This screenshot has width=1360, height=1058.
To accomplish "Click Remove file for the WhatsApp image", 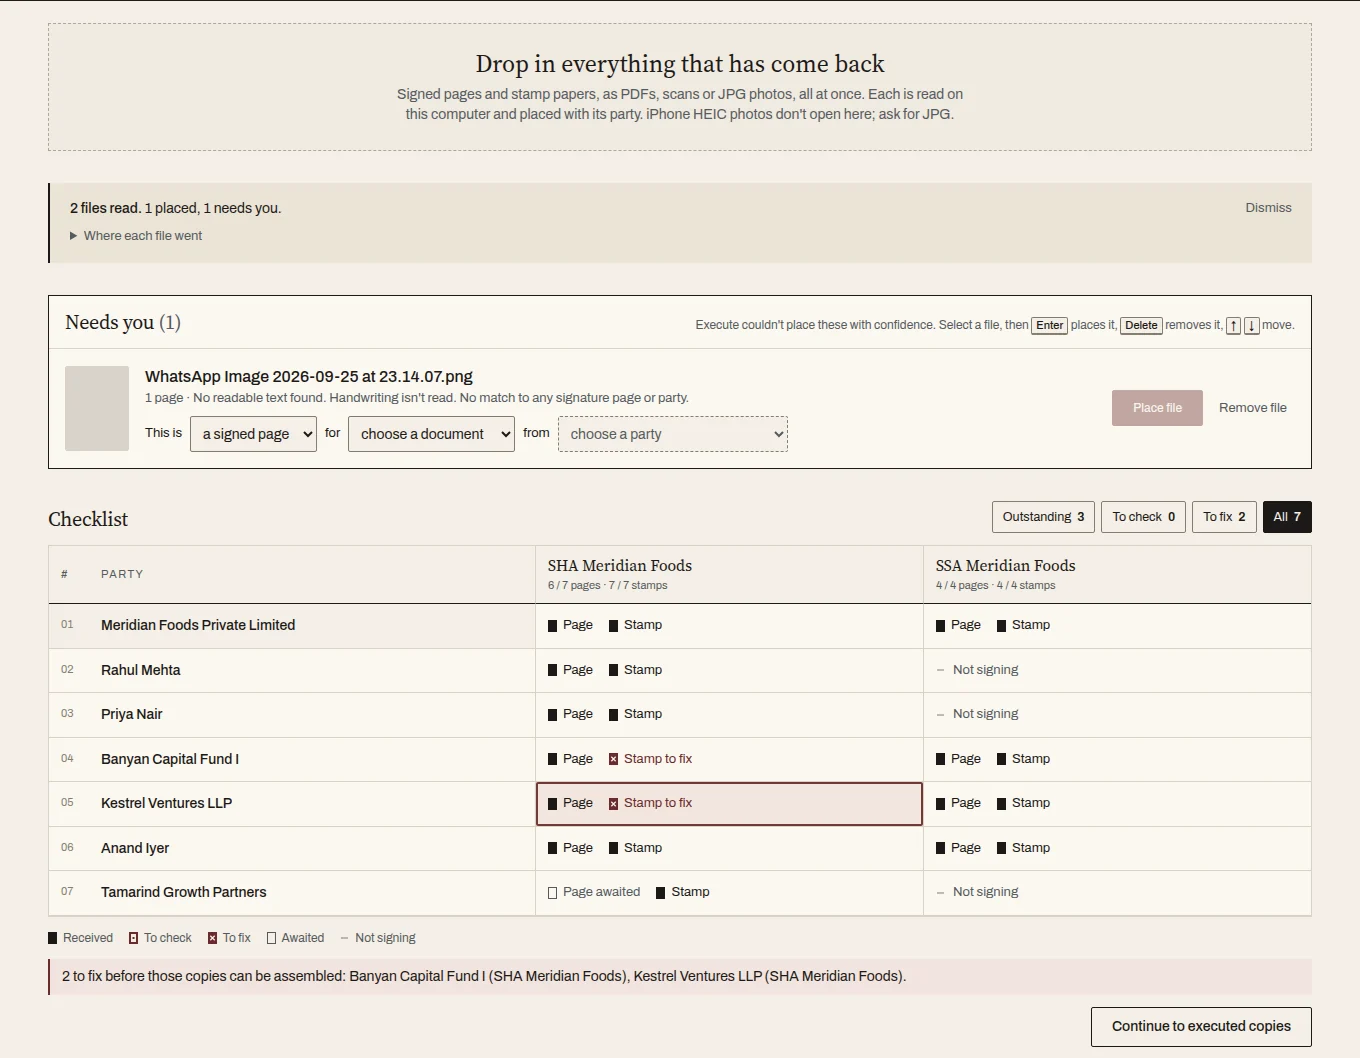I will (x=1252, y=408).
